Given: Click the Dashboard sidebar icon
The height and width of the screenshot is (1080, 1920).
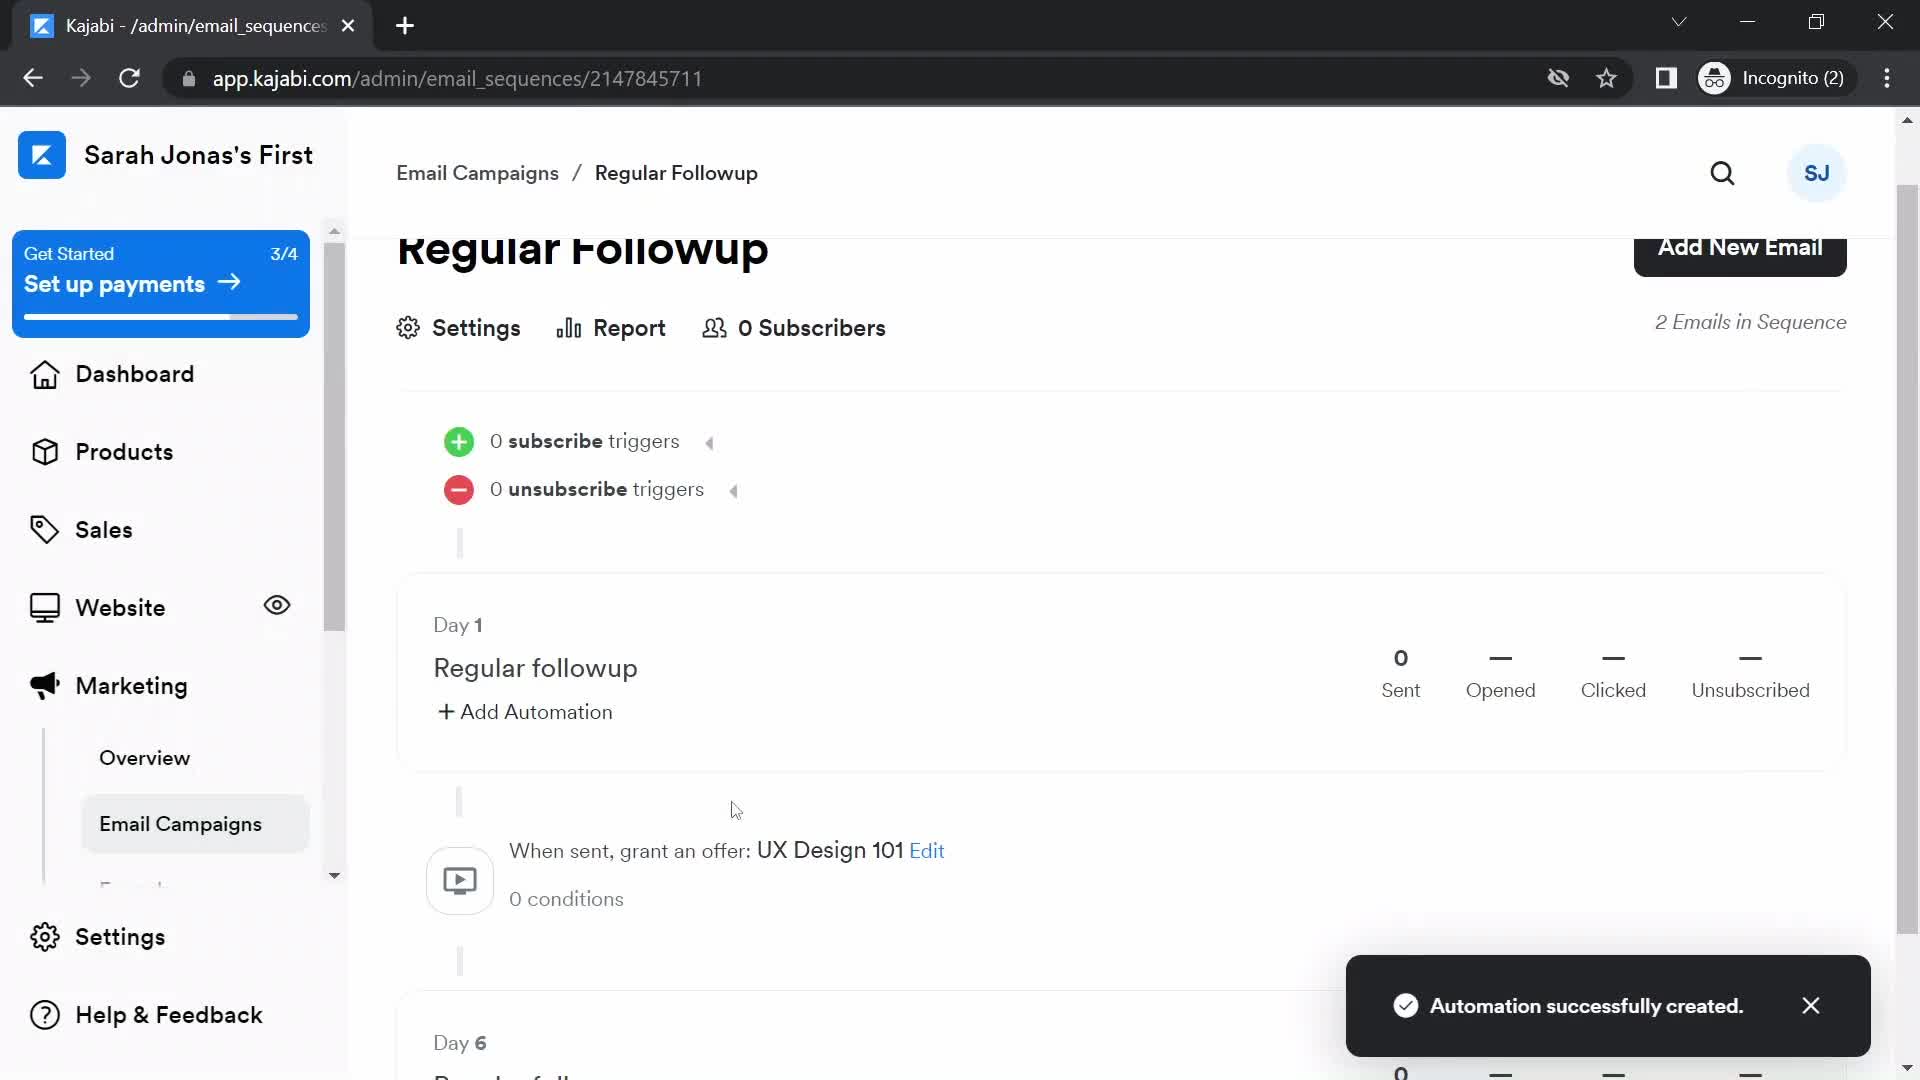Looking at the screenshot, I should [x=45, y=375].
